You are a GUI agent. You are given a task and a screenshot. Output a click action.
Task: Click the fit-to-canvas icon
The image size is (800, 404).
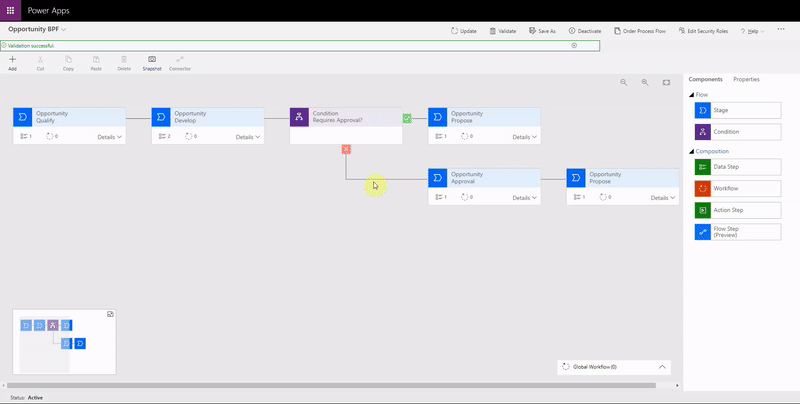[x=666, y=82]
